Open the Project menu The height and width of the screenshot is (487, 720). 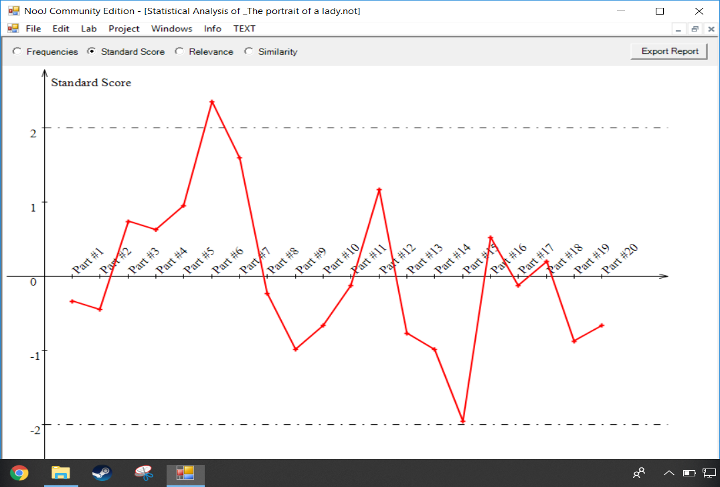[124, 29]
